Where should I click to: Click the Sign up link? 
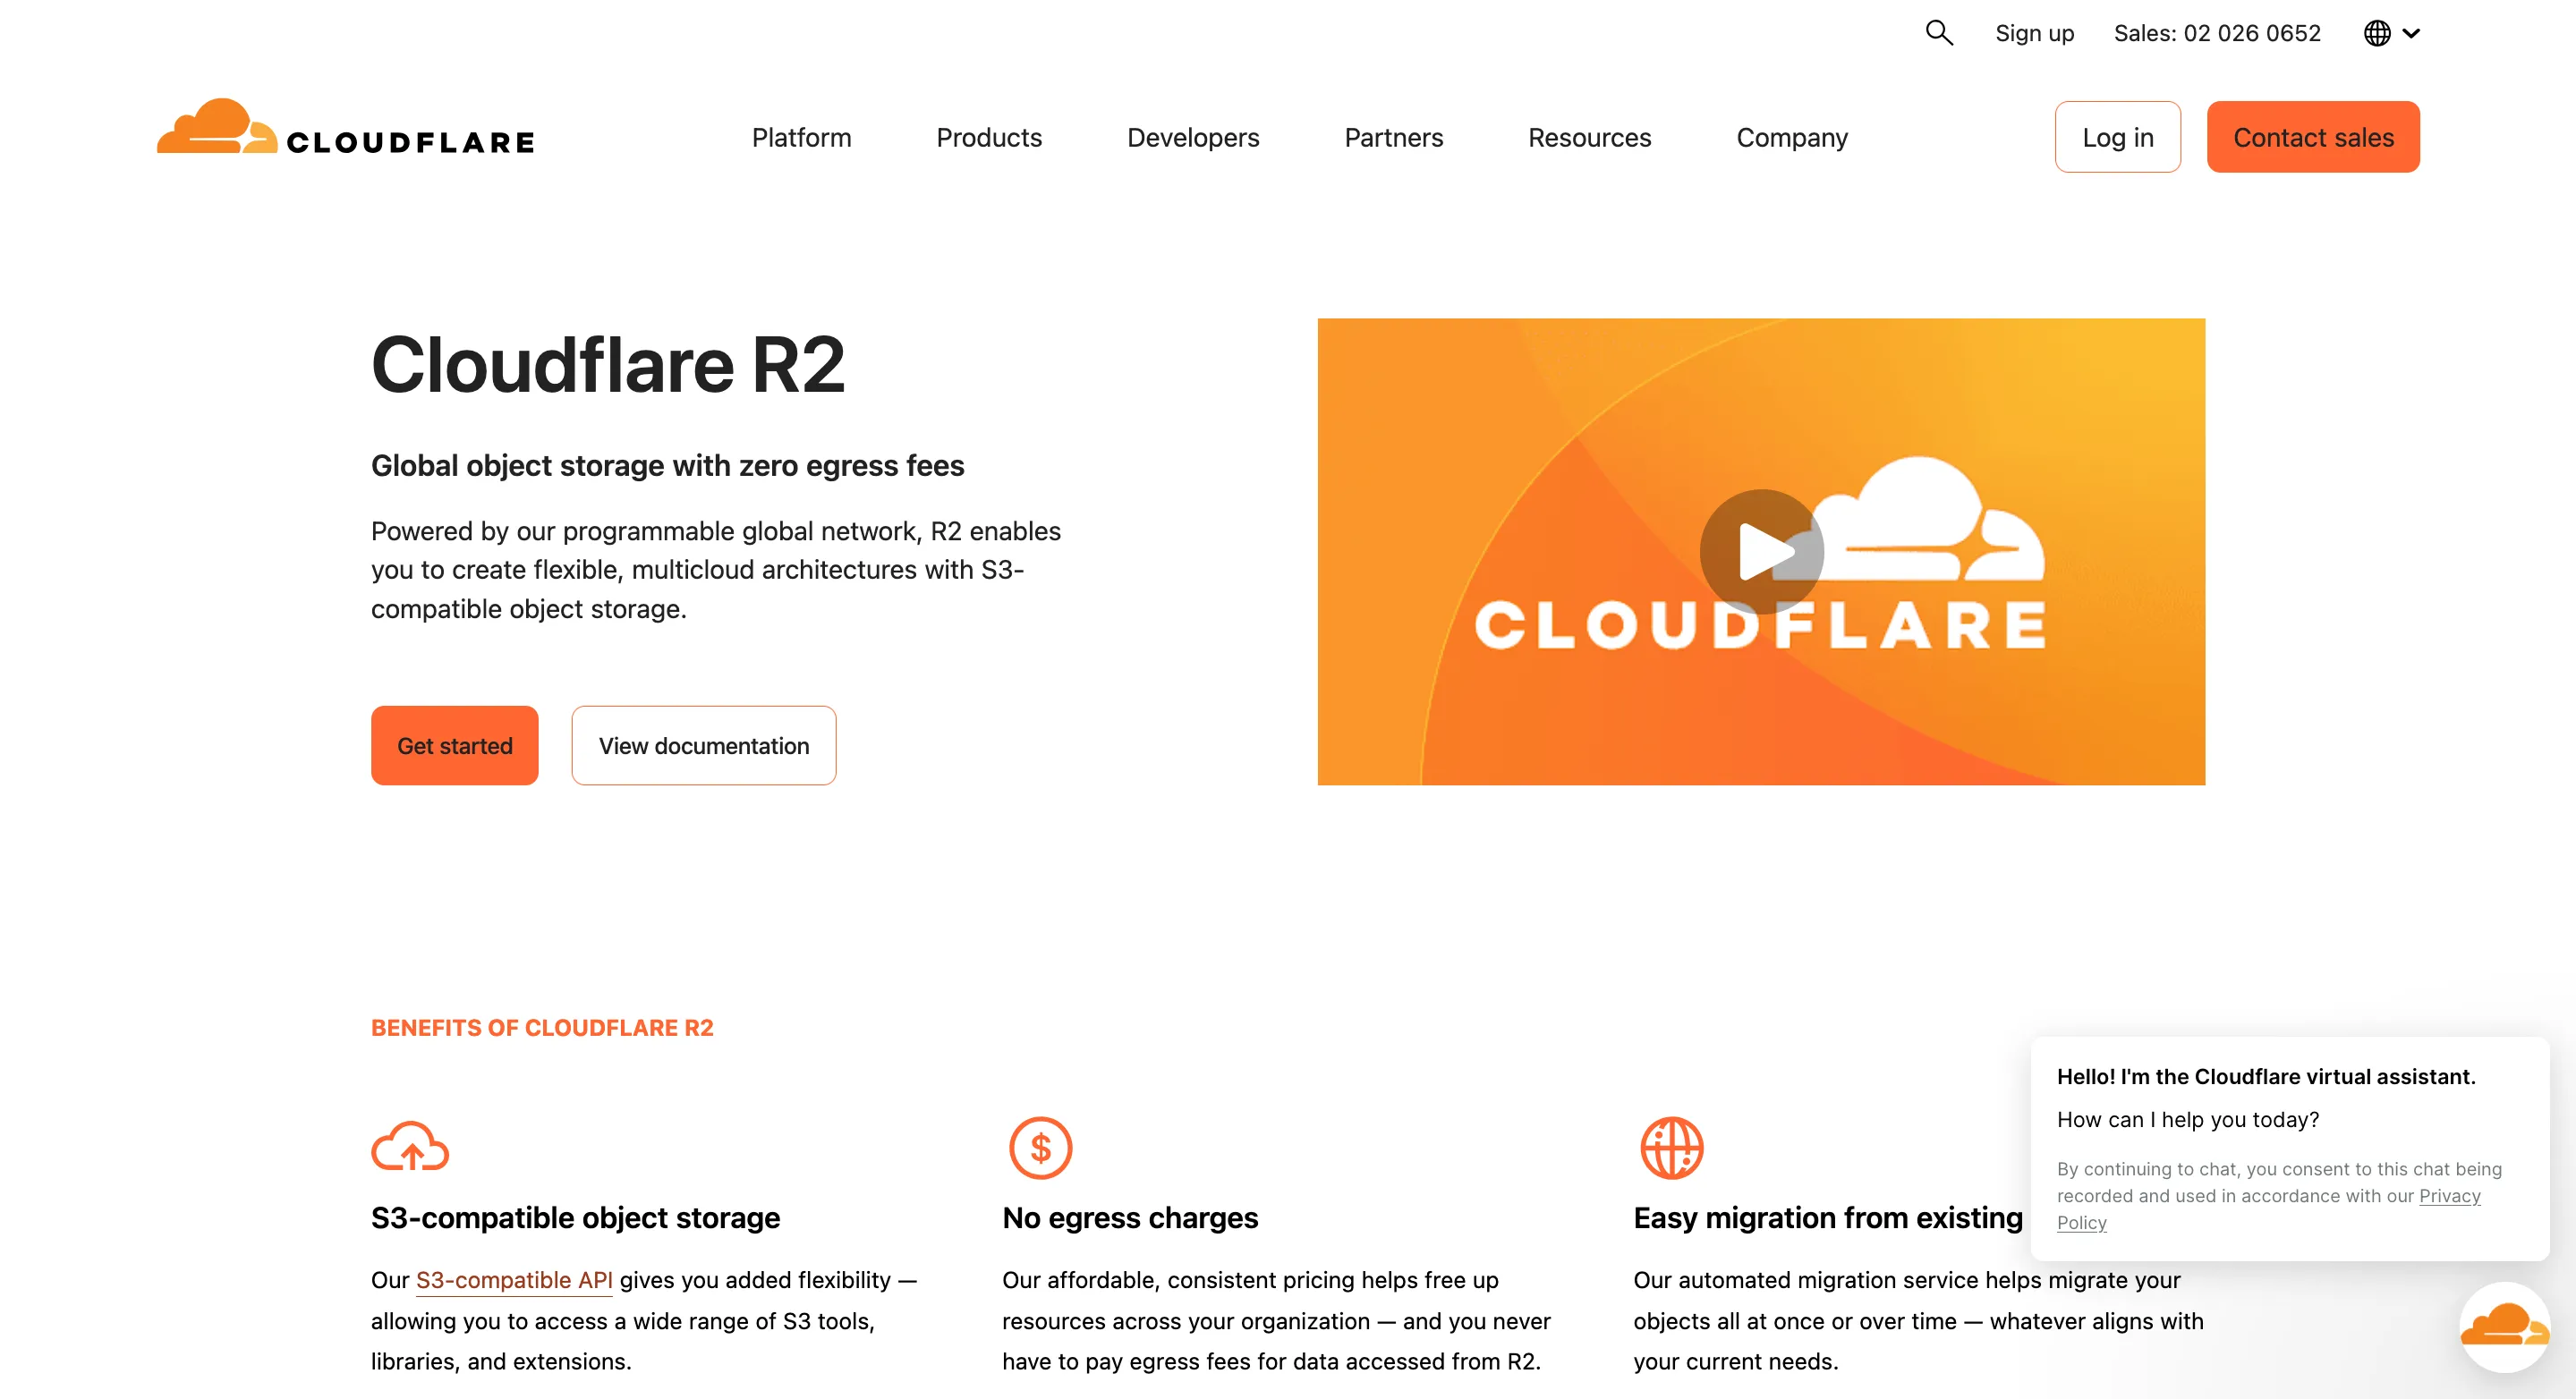(x=2034, y=33)
